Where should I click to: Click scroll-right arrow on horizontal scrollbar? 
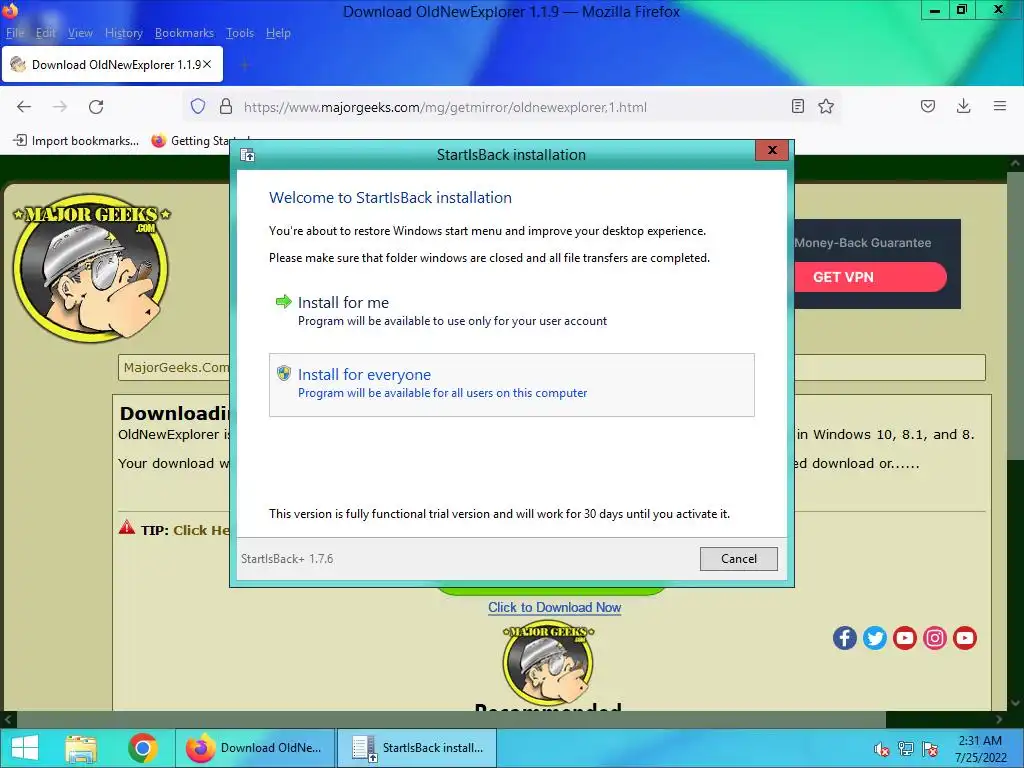point(999,720)
